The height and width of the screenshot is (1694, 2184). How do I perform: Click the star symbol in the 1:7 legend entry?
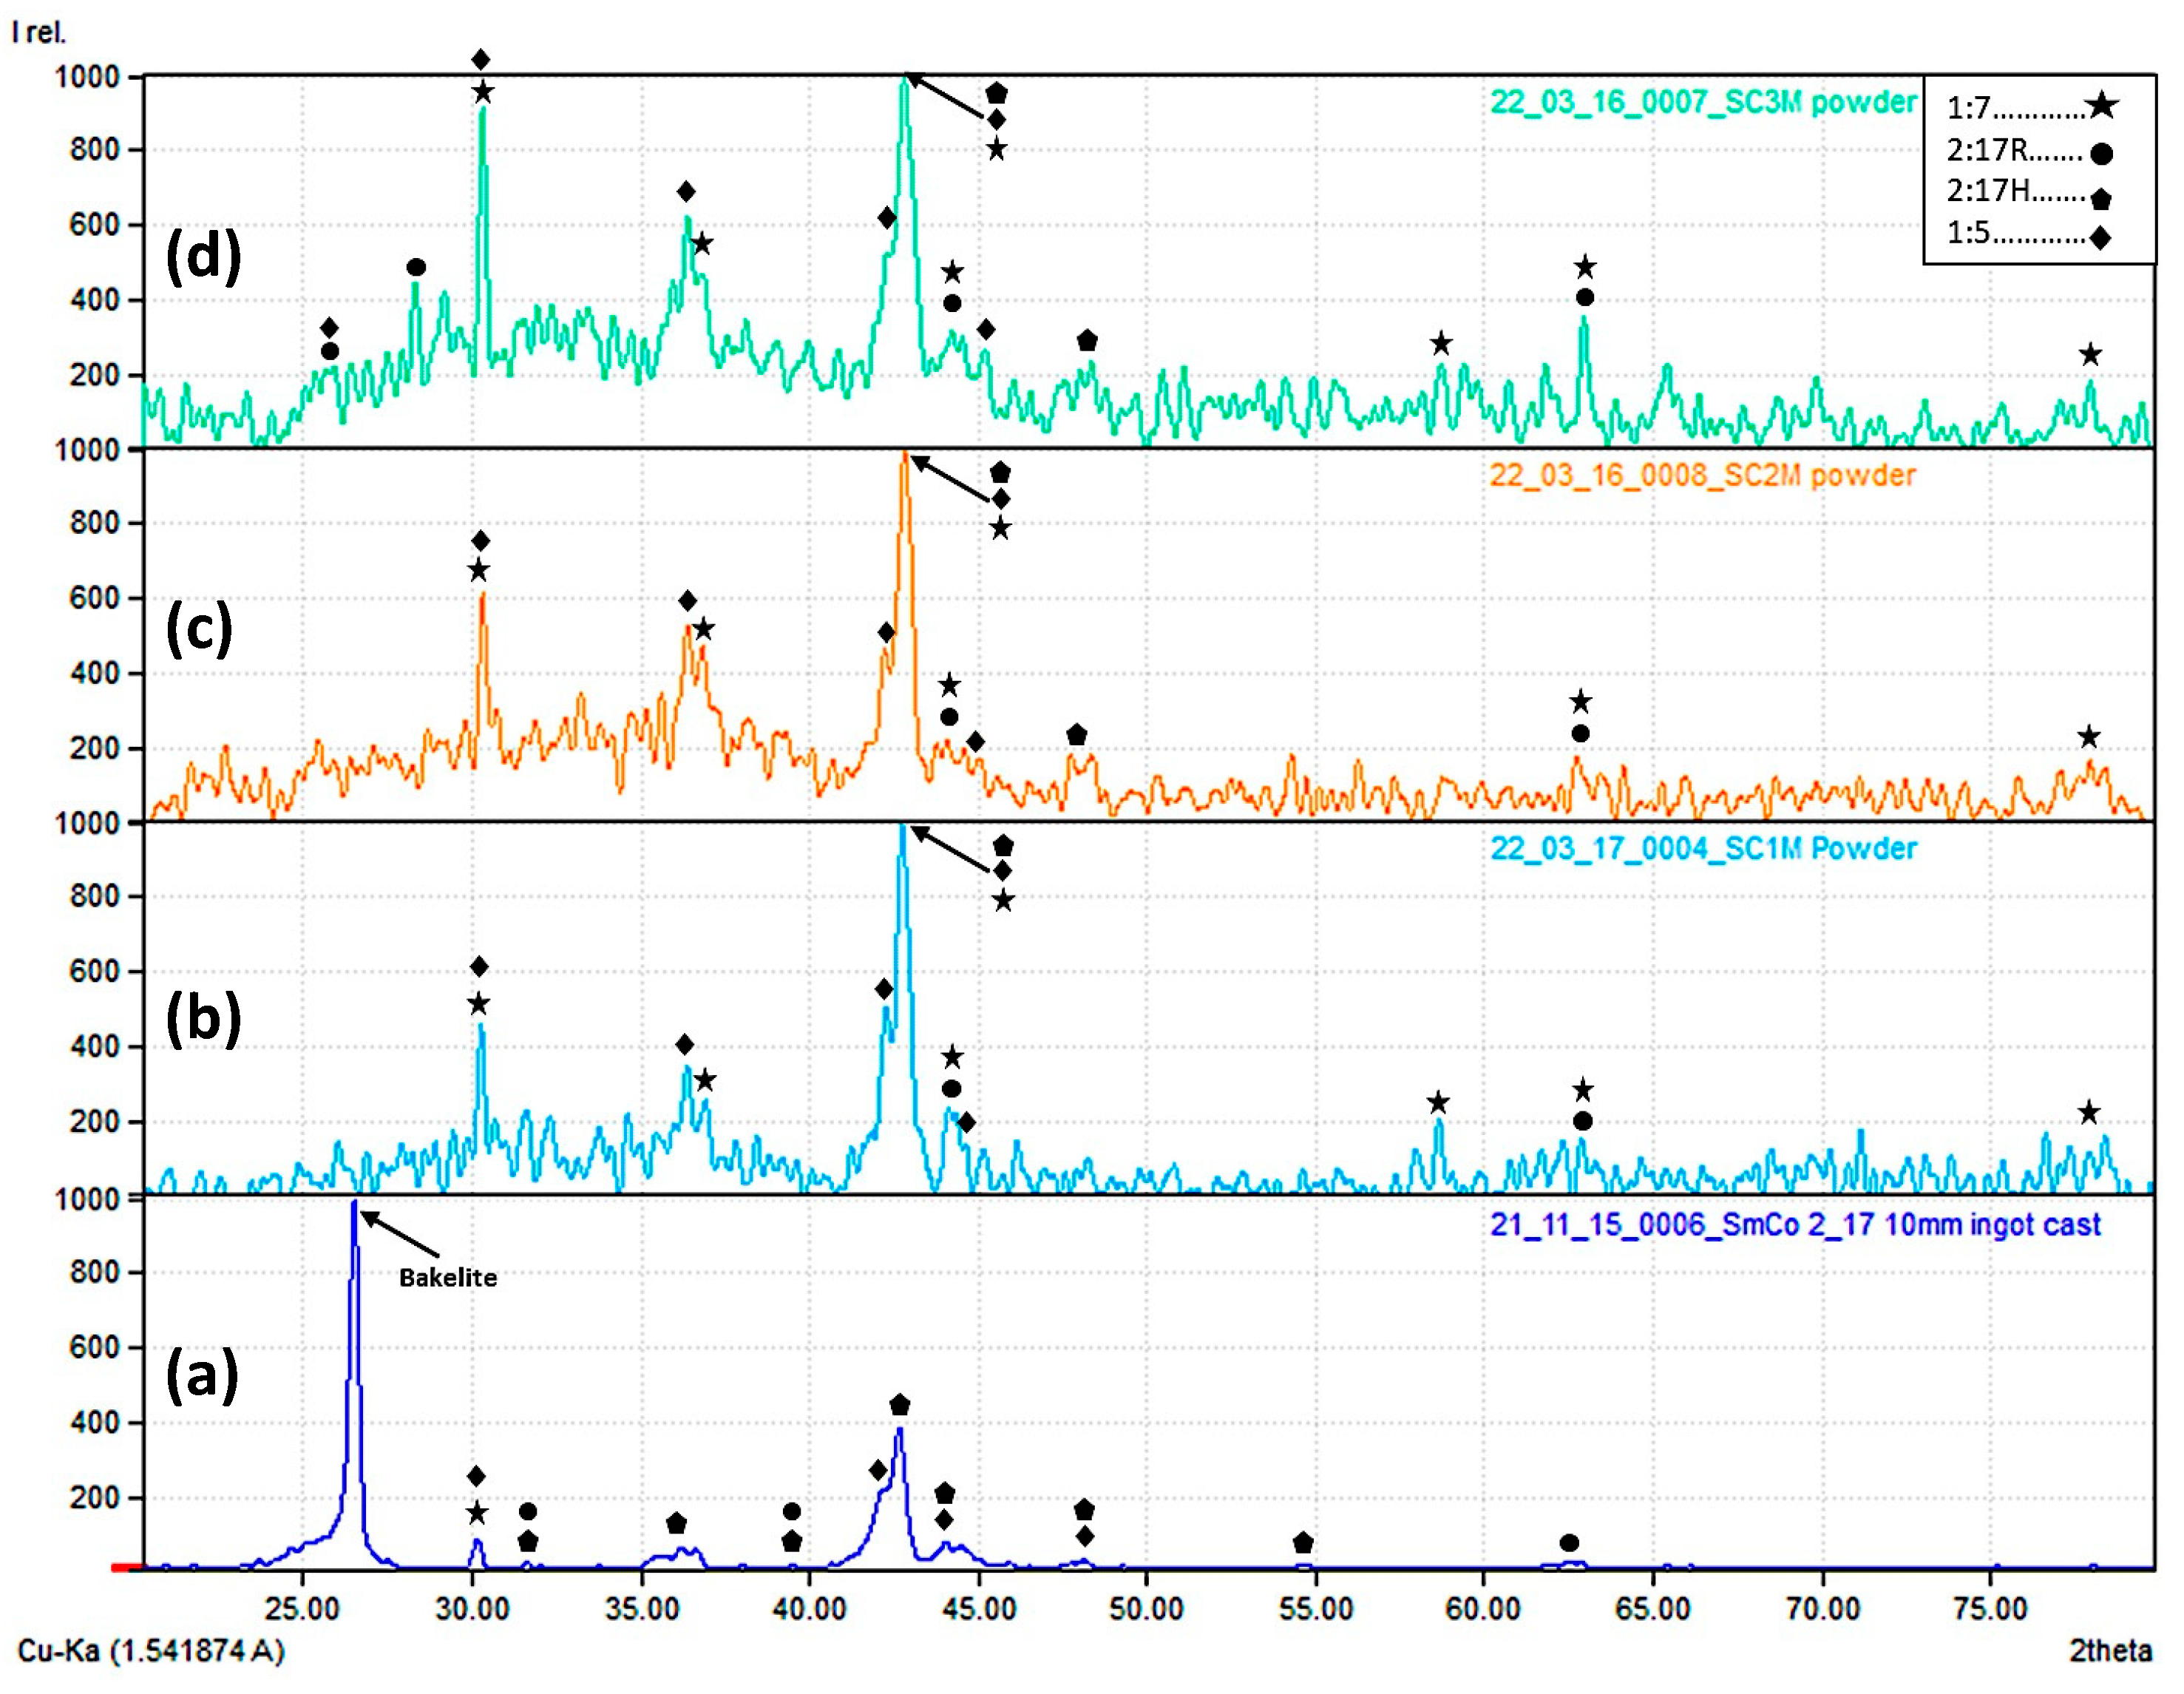click(2101, 106)
